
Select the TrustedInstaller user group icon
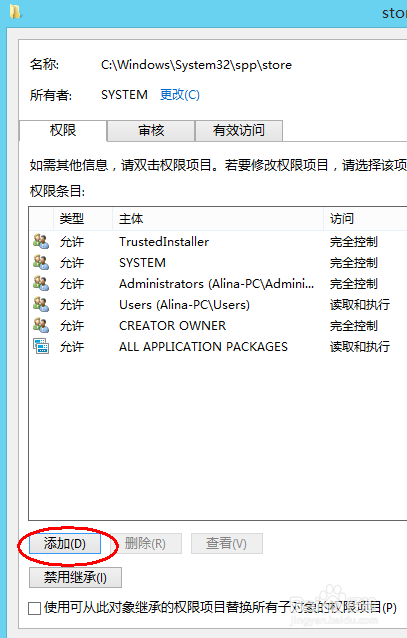tap(41, 241)
